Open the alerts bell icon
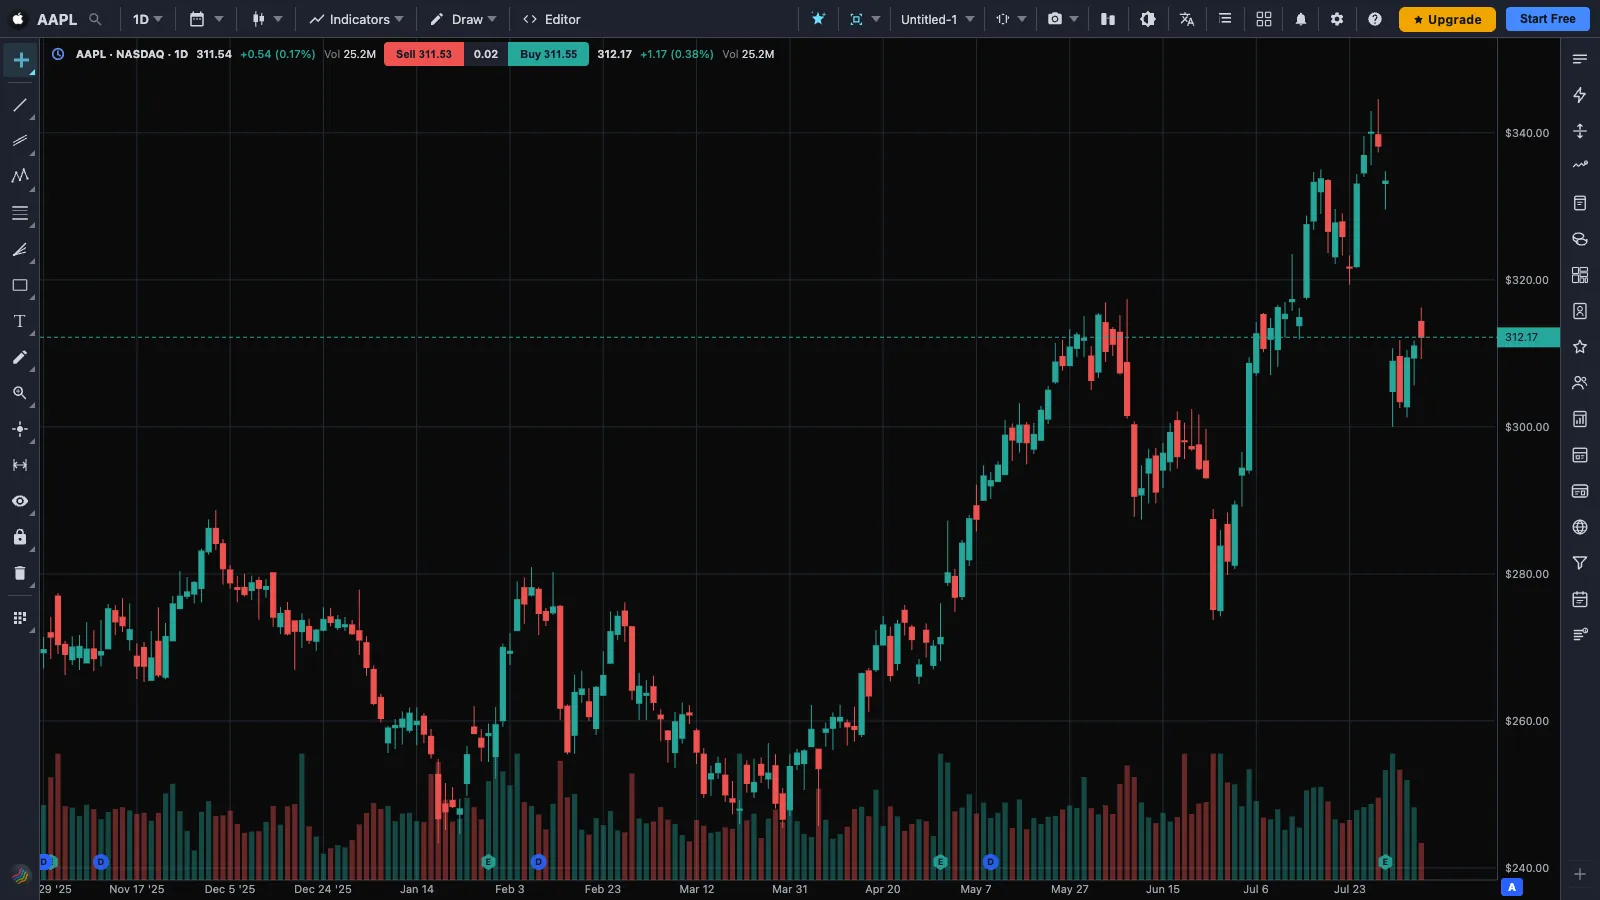This screenshot has width=1600, height=900. 1301,19
